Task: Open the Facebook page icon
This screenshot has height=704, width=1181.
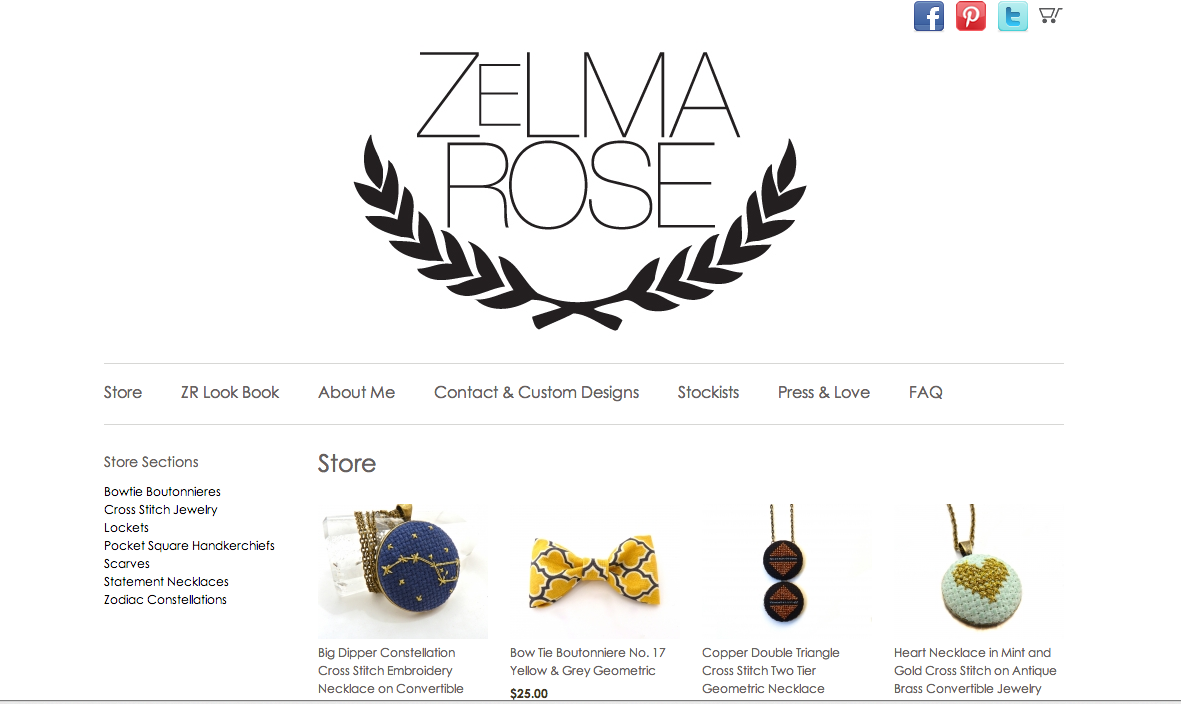Action: [x=929, y=16]
